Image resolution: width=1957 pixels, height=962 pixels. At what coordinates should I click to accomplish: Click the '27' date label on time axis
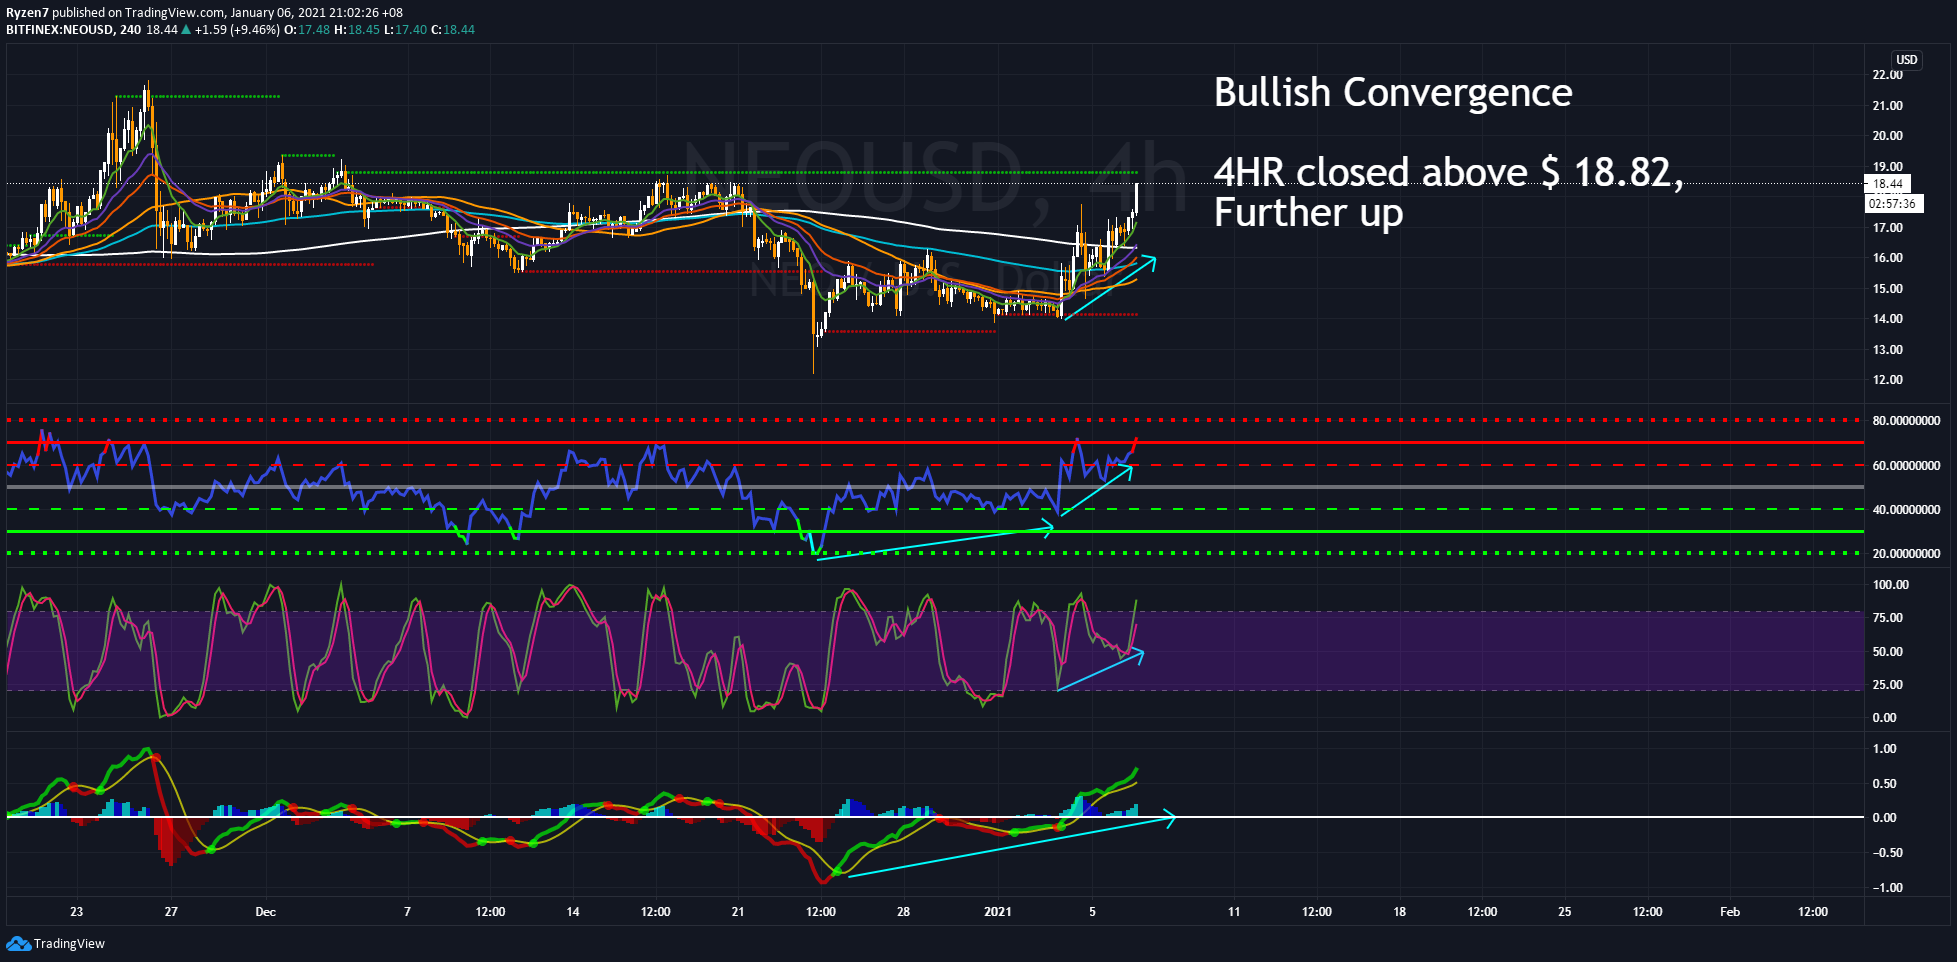[x=171, y=912]
